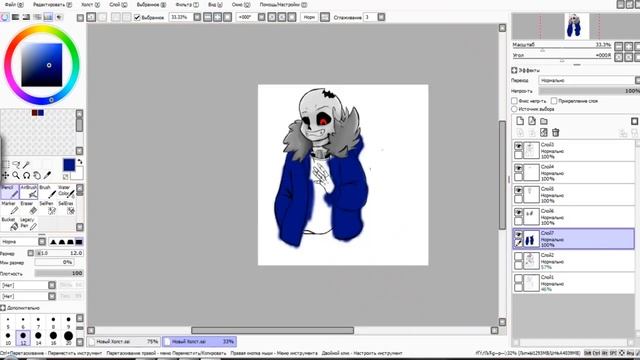Select the Brush tool
Viewport: 640px width, 360px height.
pyautogui.click(x=47, y=192)
